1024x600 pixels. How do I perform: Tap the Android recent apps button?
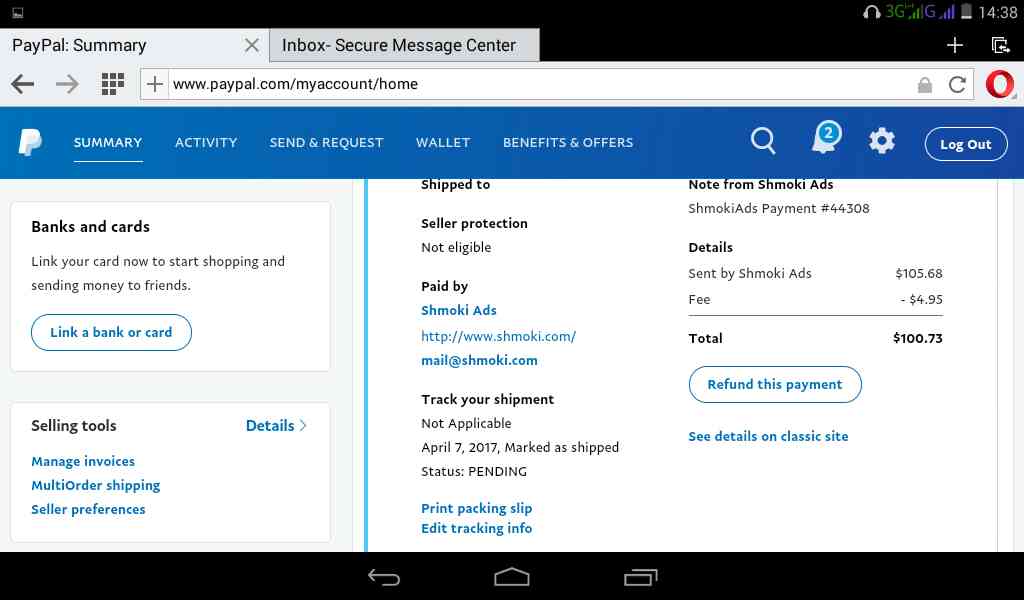point(641,577)
